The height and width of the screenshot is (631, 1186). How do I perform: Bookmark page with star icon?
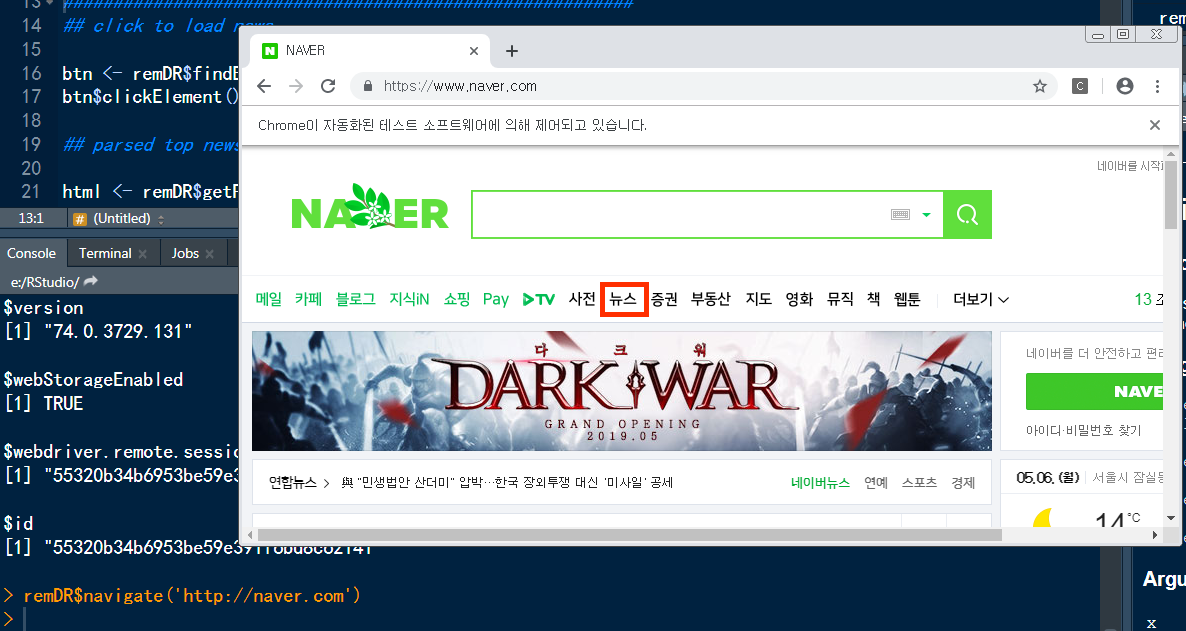click(1040, 86)
